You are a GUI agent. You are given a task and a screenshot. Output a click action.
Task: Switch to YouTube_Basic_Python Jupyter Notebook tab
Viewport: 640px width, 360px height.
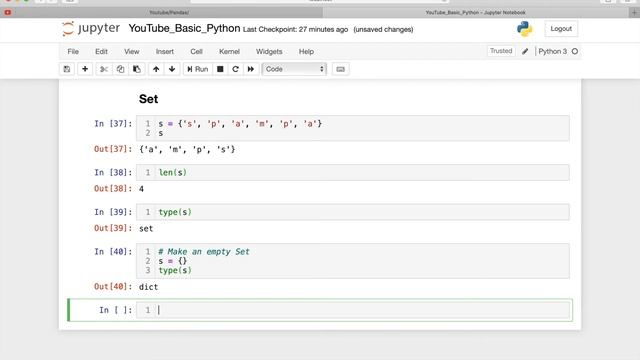(x=476, y=13)
